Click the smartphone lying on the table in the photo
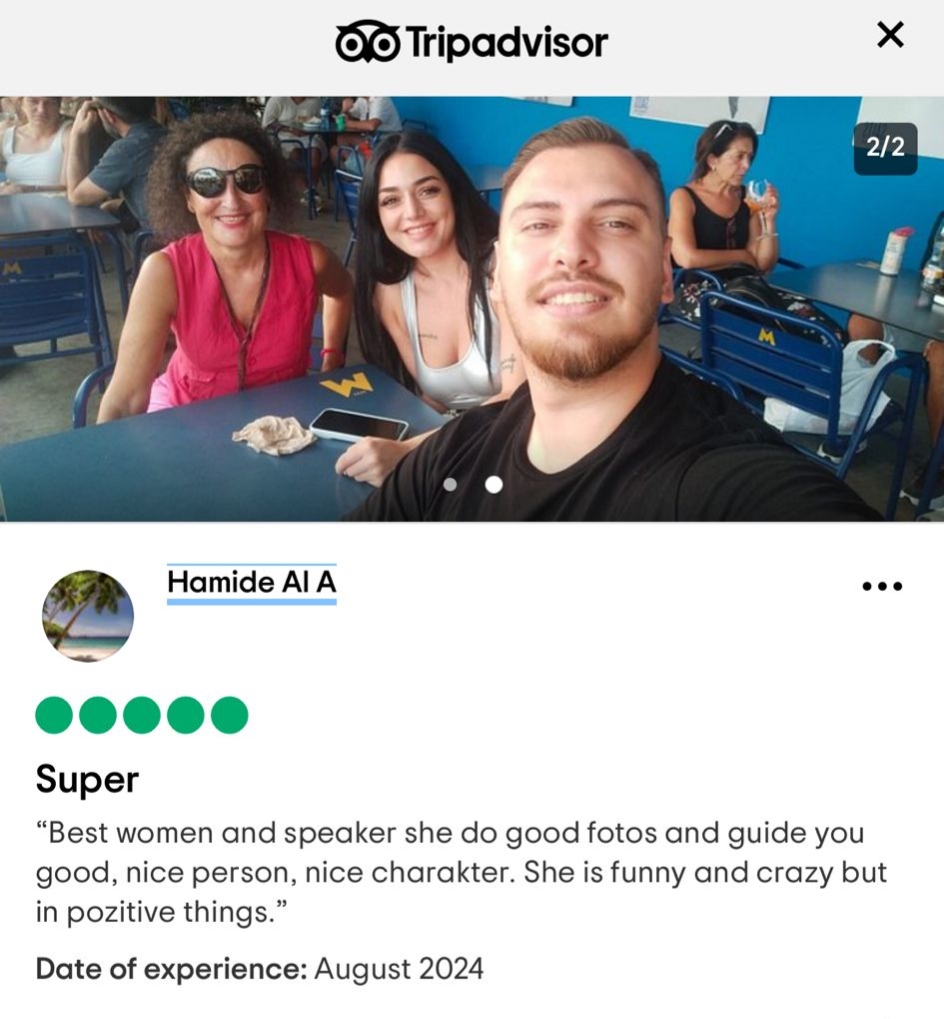This screenshot has height=1019, width=944. (359, 424)
